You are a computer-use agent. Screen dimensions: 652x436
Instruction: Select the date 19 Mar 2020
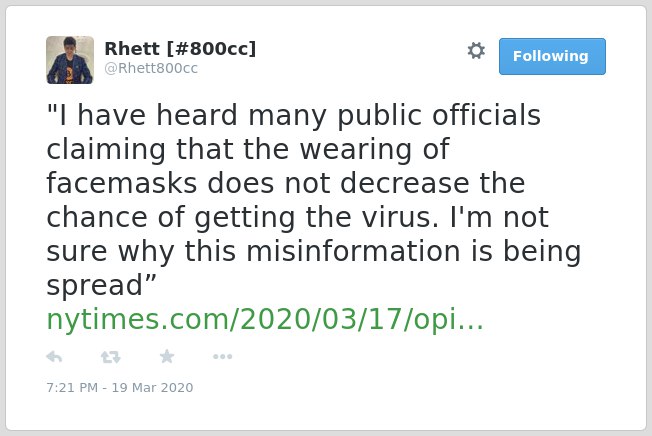point(152,387)
